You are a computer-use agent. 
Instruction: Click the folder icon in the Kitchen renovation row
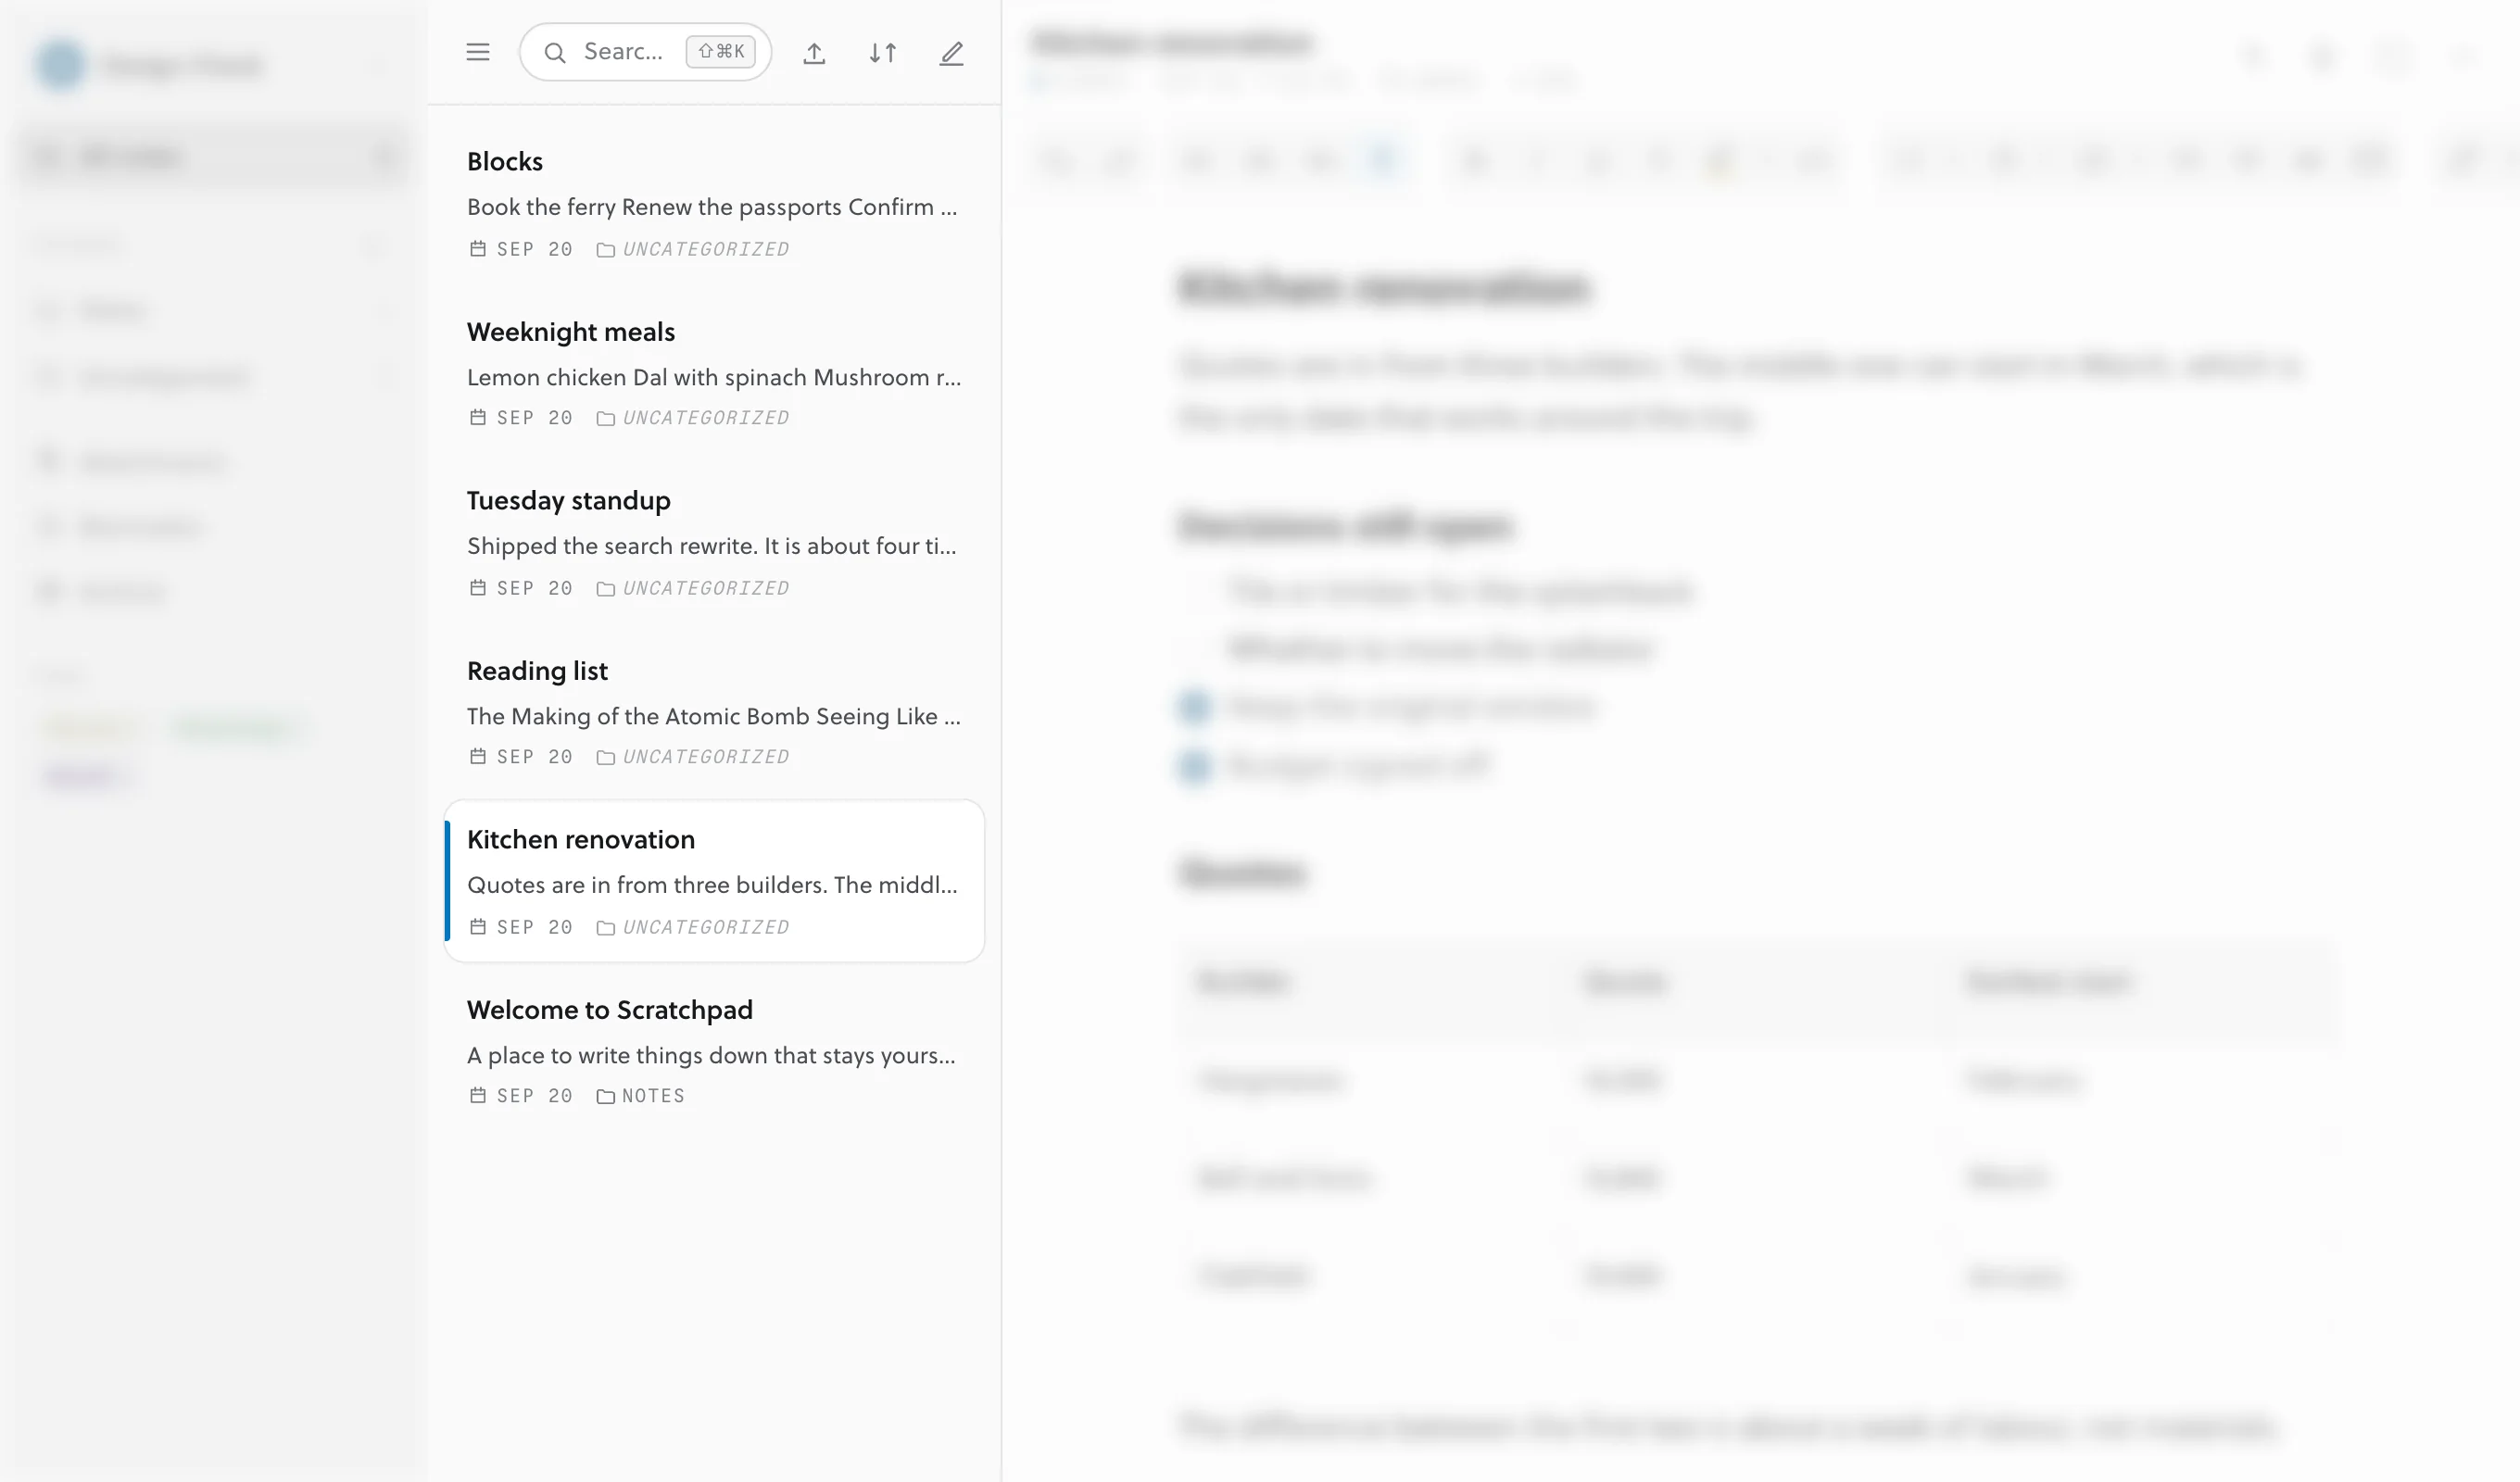click(x=605, y=928)
